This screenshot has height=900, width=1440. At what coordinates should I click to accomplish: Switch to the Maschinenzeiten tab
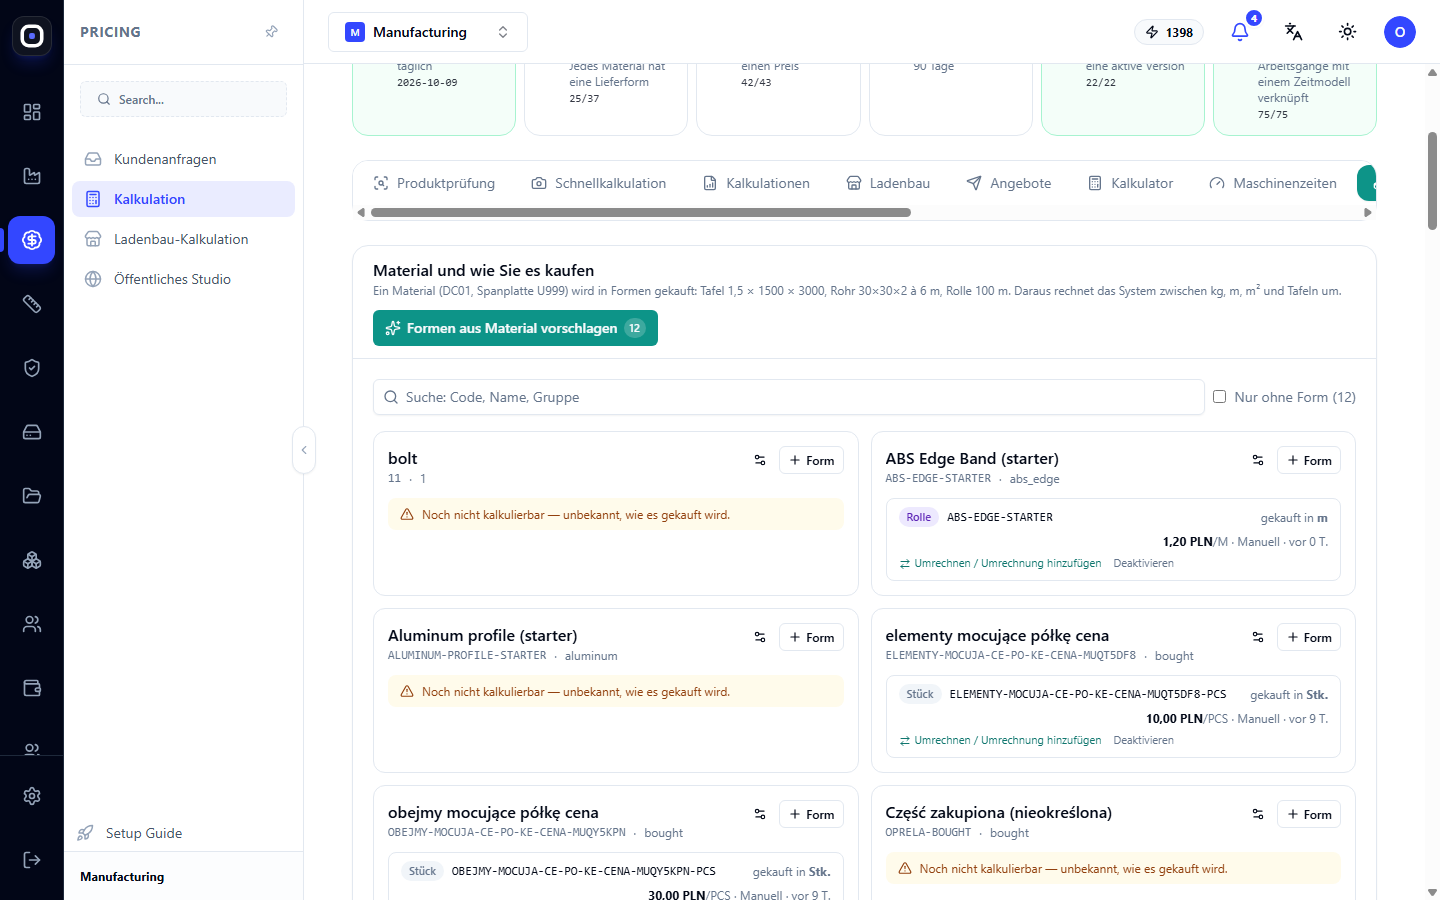[1273, 183]
